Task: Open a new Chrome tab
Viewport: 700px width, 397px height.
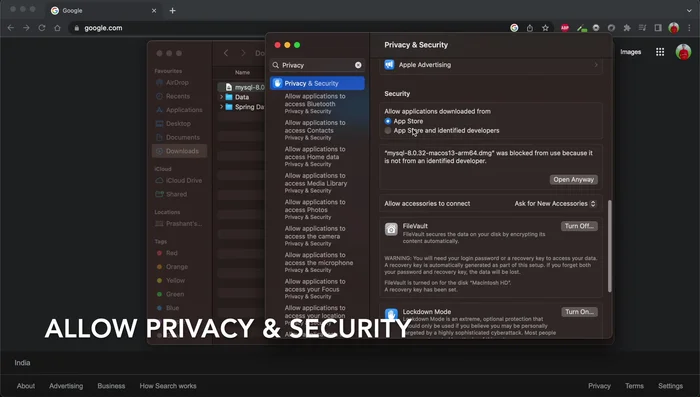Action: [x=172, y=10]
